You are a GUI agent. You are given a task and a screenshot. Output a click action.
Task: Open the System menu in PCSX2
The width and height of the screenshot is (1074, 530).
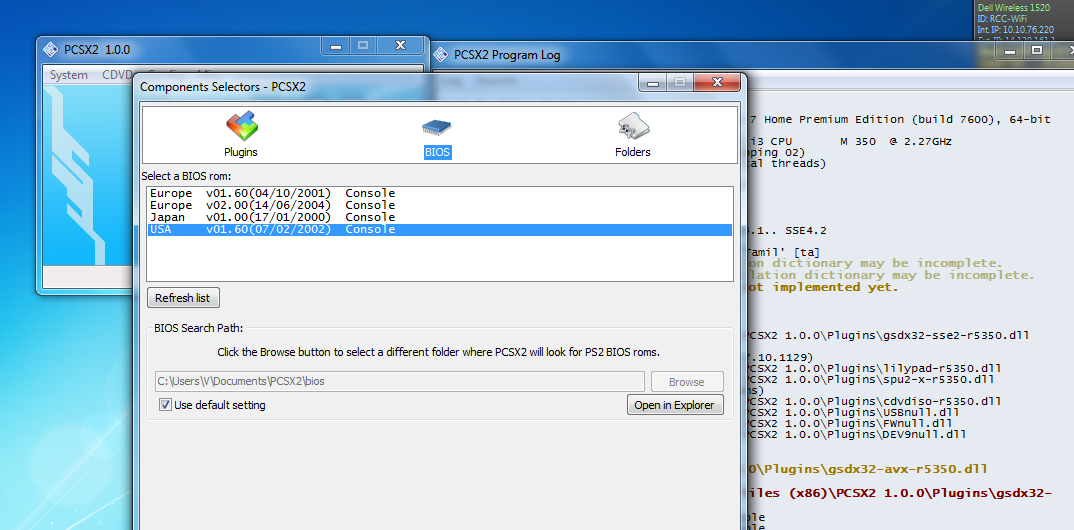pos(69,75)
